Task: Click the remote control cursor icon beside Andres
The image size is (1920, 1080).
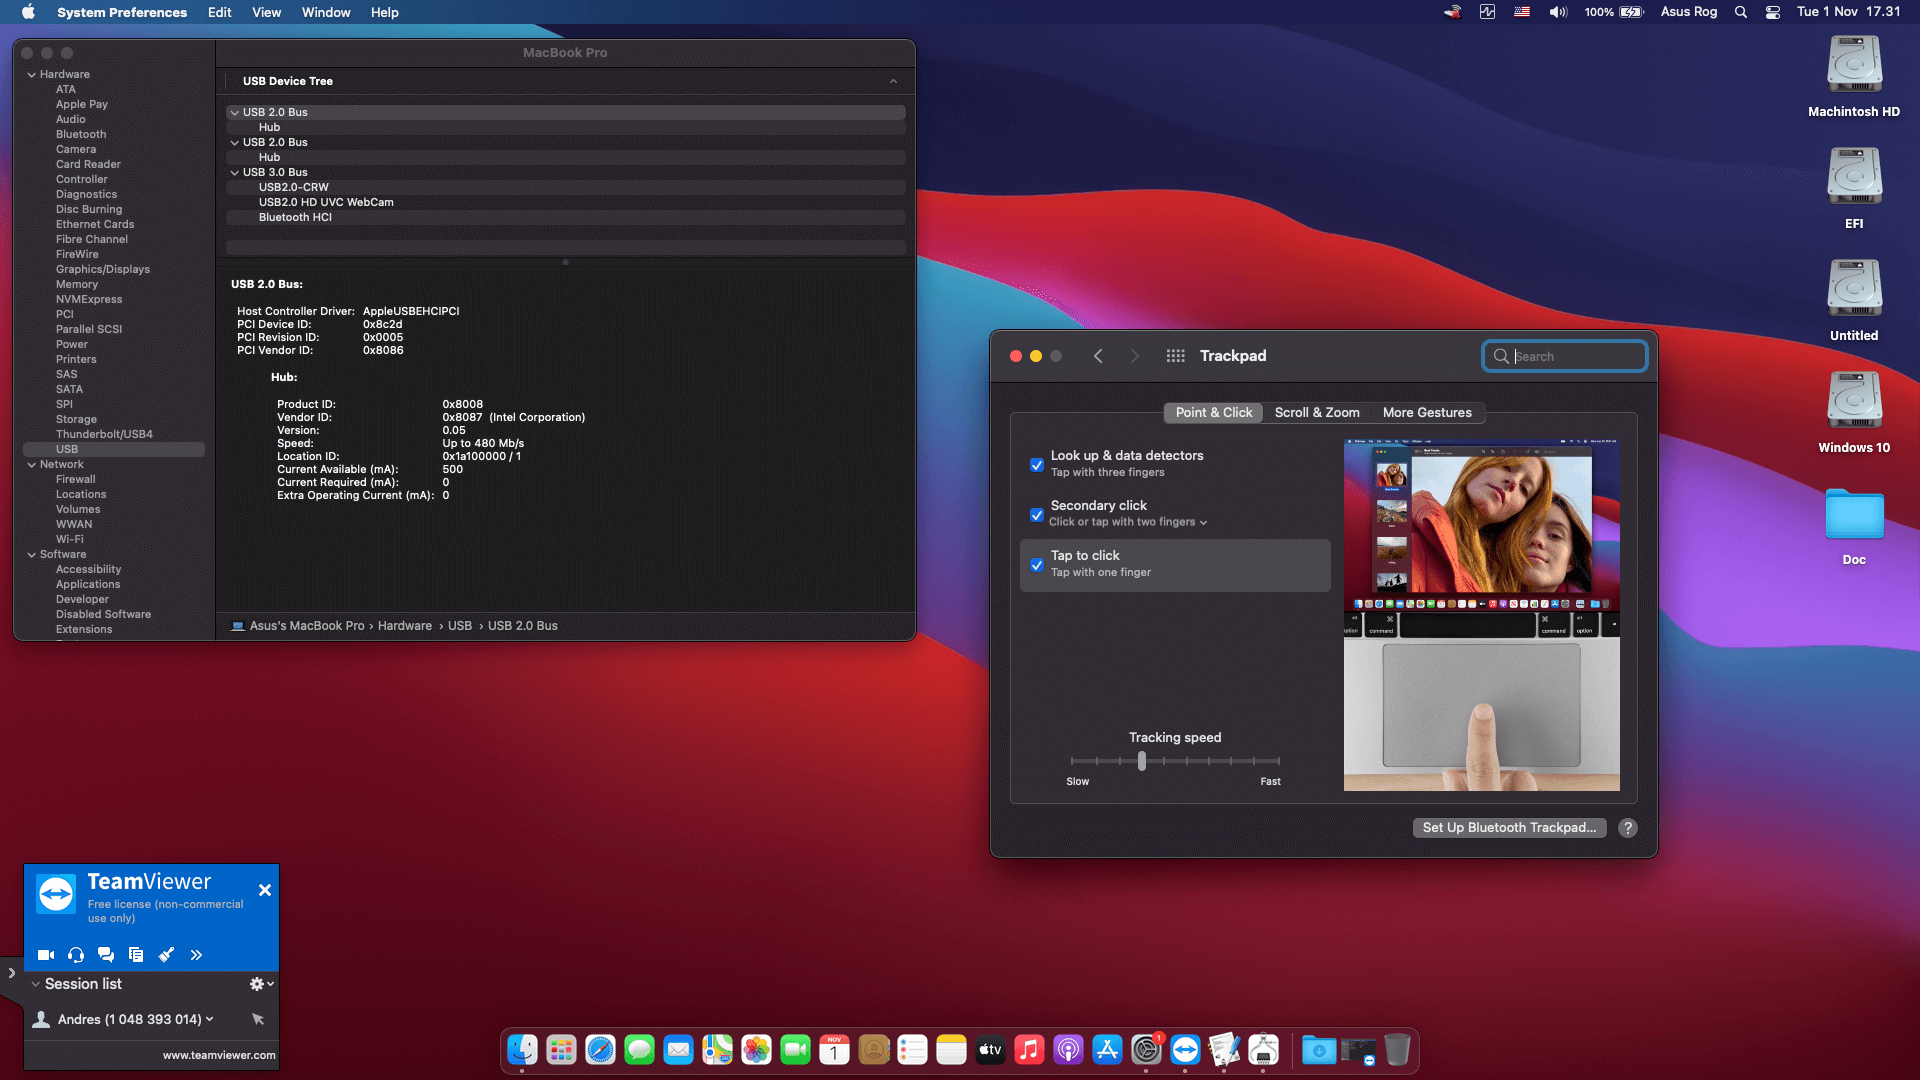Action: 258,1019
